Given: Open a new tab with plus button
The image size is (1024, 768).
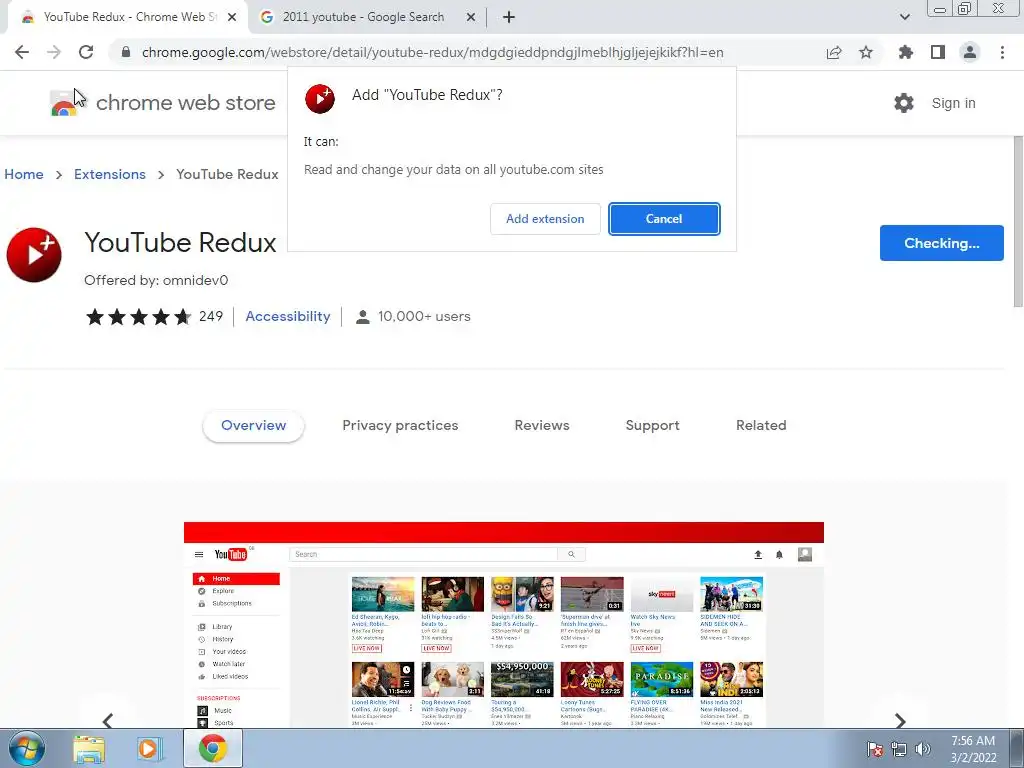Looking at the screenshot, I should [509, 17].
